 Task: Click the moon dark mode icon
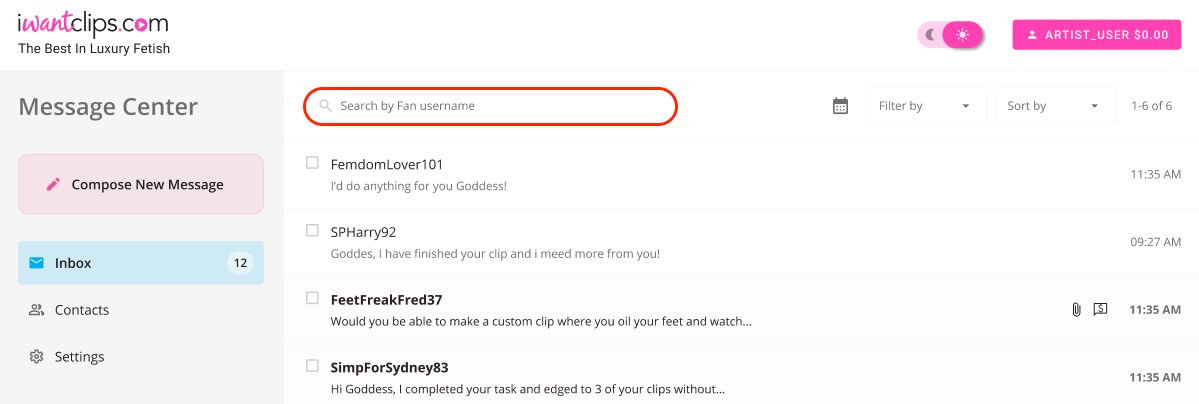point(931,34)
